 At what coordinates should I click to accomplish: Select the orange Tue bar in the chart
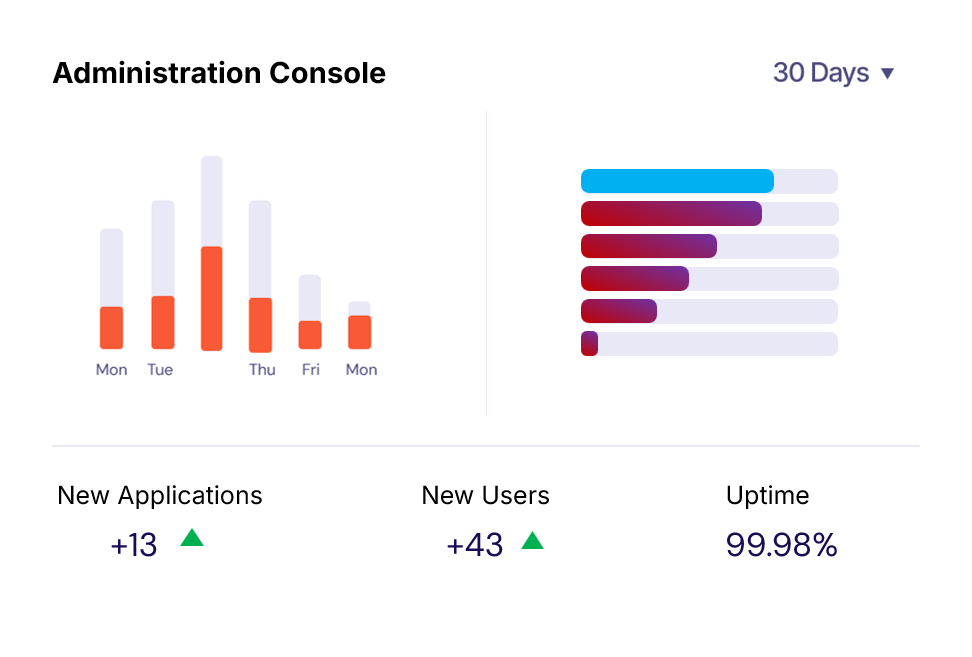pos(163,322)
